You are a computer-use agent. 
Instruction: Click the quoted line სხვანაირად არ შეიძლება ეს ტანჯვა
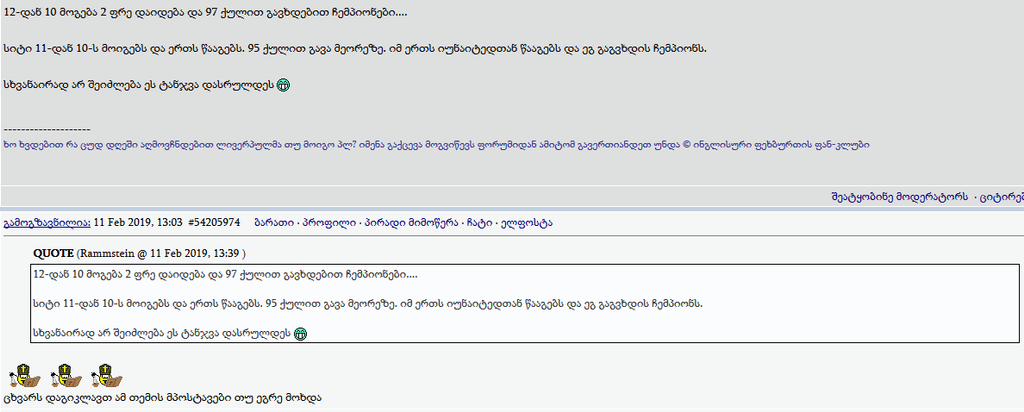[161, 334]
